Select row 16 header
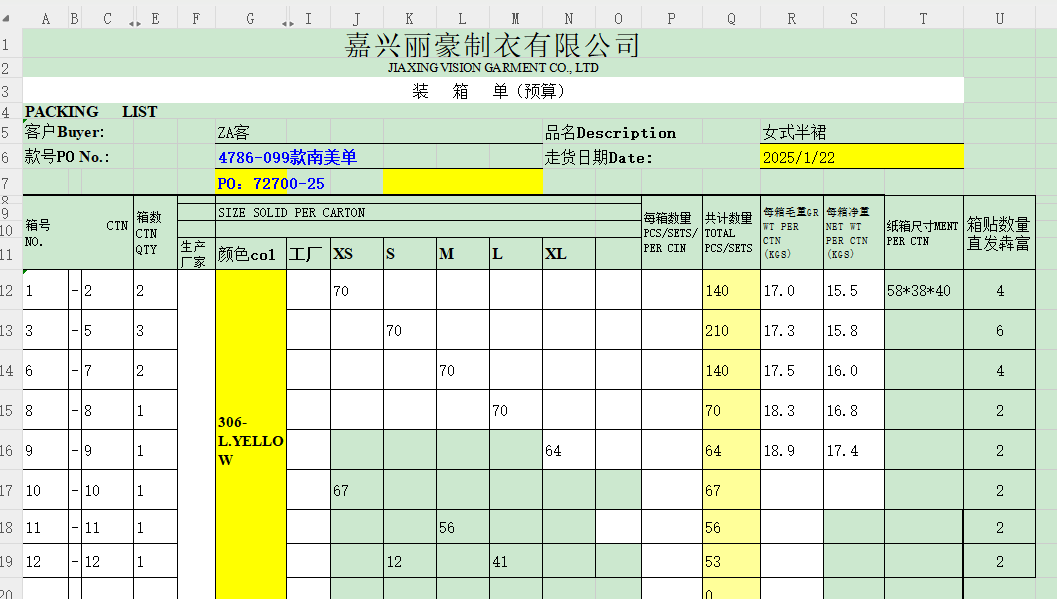Viewport: 1057px width, 599px height. 10,451
